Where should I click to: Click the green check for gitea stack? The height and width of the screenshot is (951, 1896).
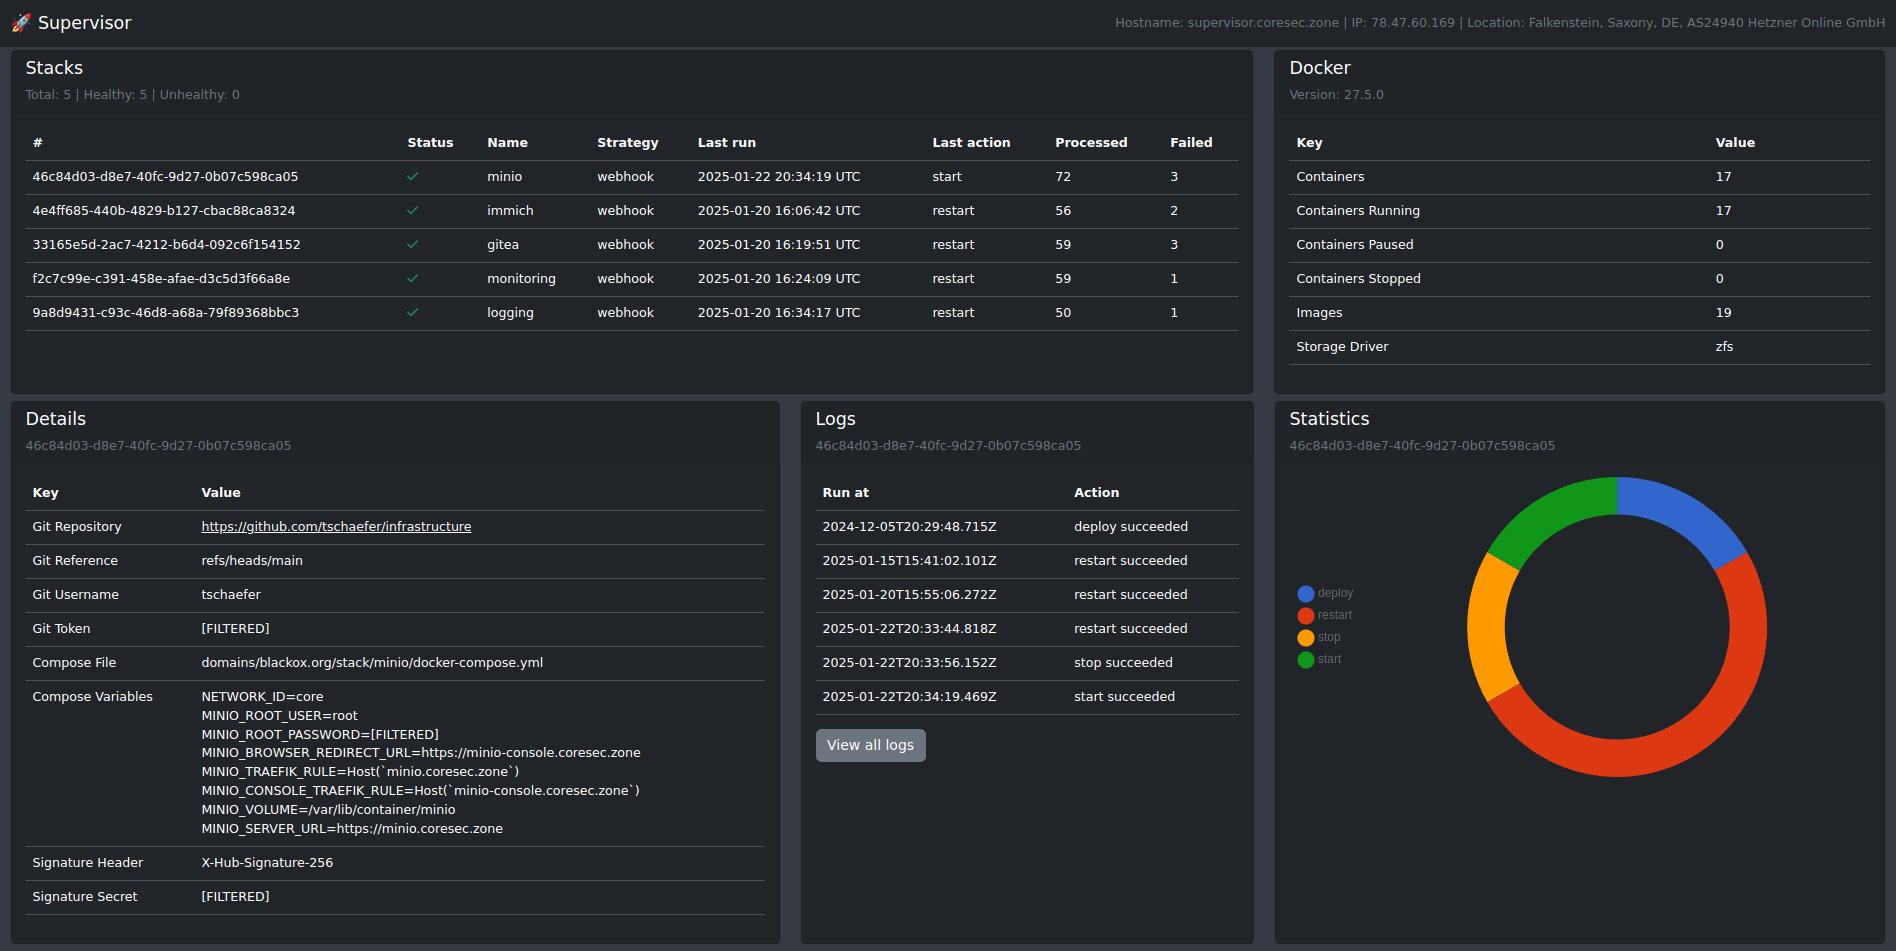[412, 245]
